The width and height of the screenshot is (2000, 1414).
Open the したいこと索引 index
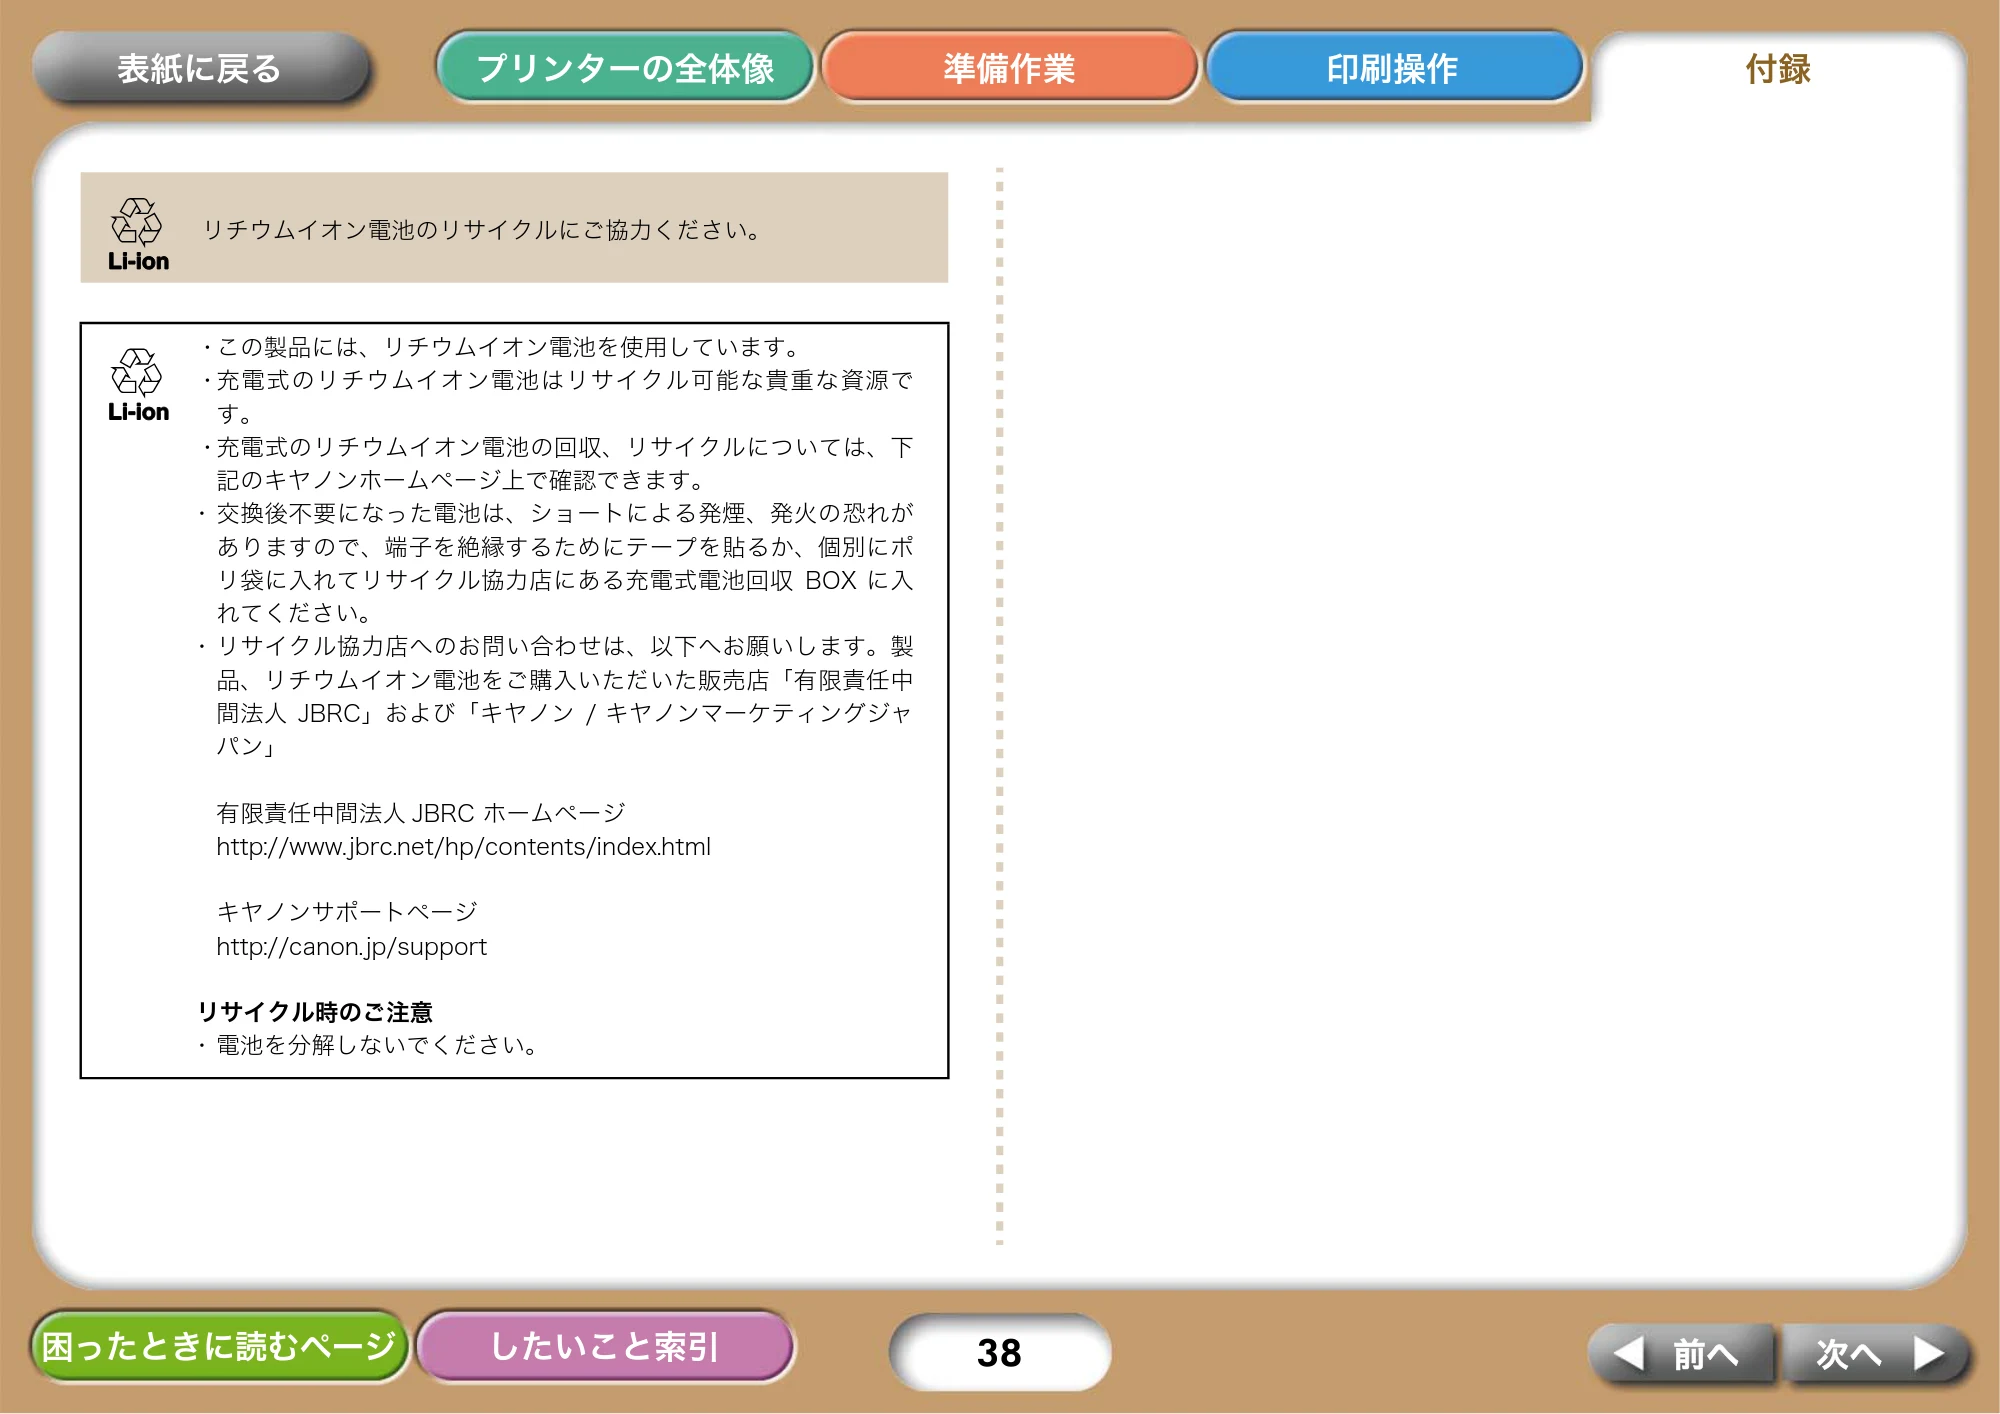pos(605,1347)
